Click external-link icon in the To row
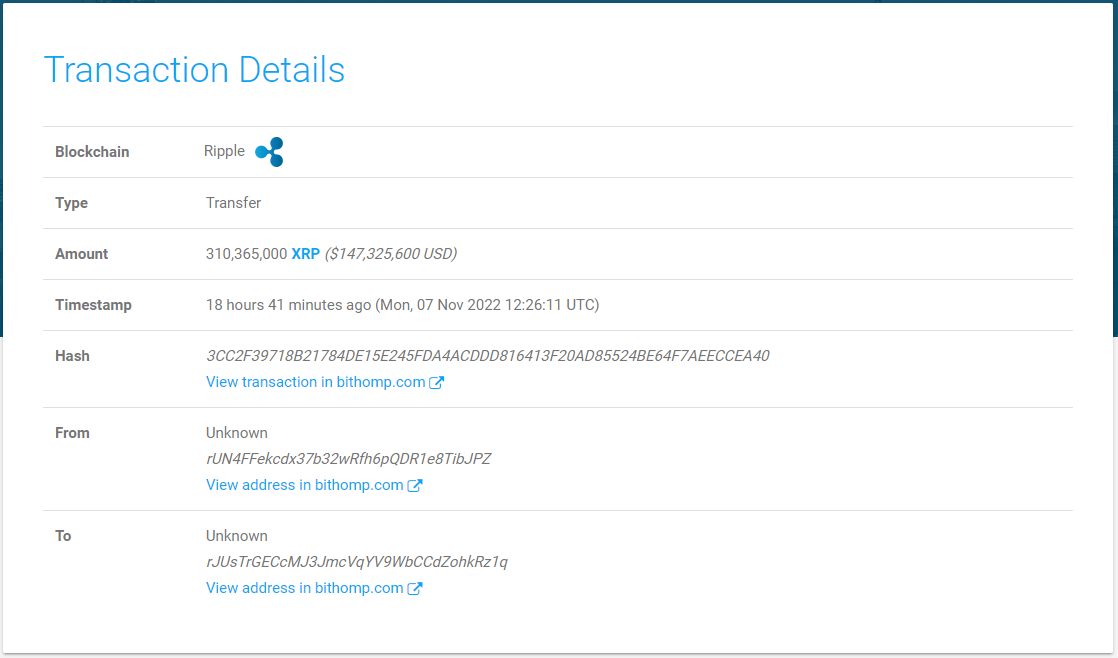Viewport: 1118px width, 658px height. pos(415,588)
